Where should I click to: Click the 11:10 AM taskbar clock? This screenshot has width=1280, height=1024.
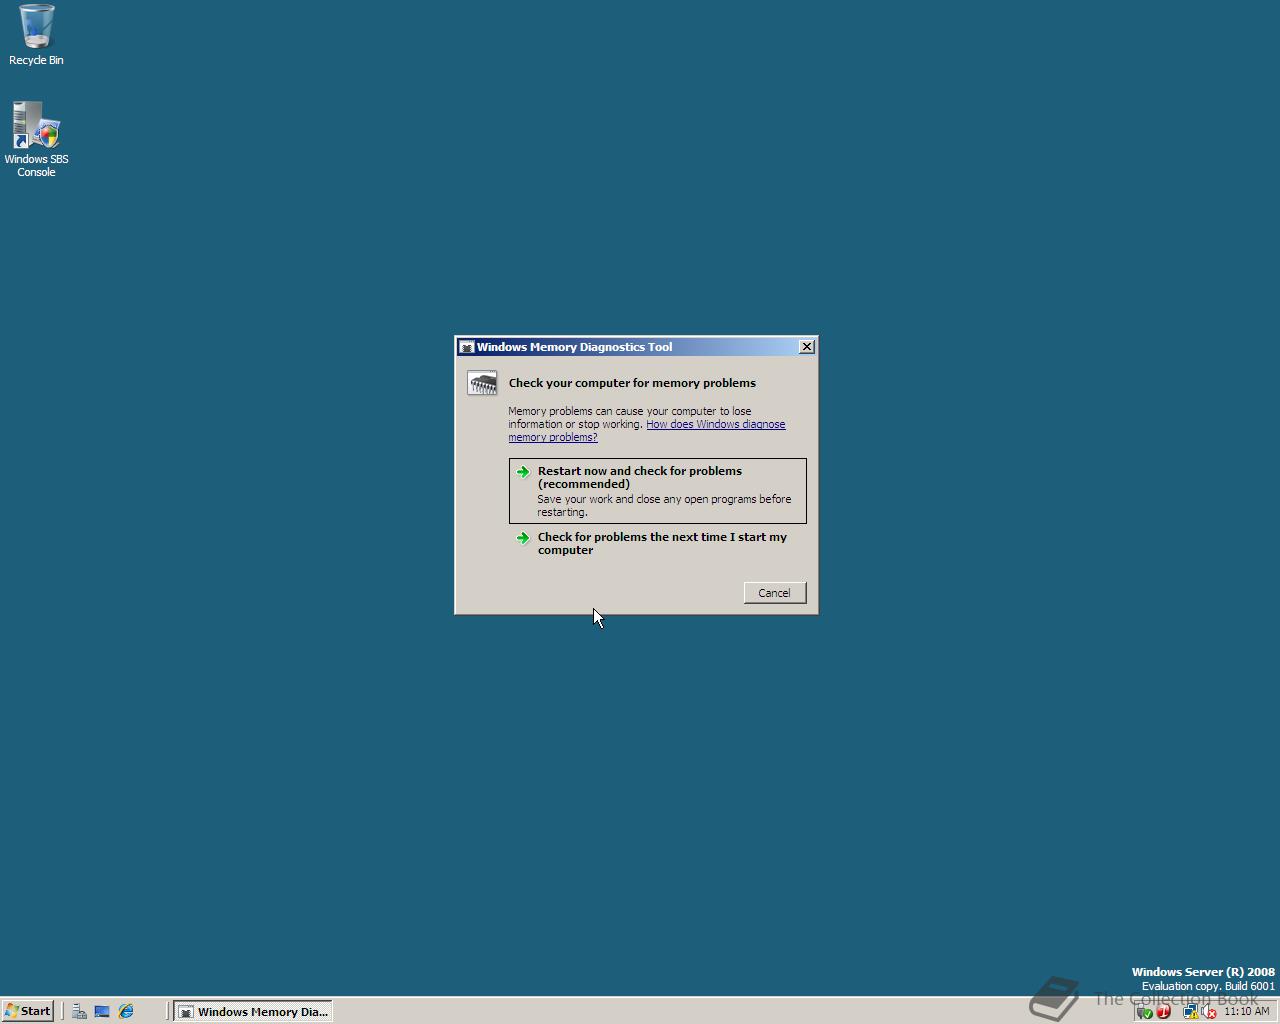[x=1246, y=1012]
